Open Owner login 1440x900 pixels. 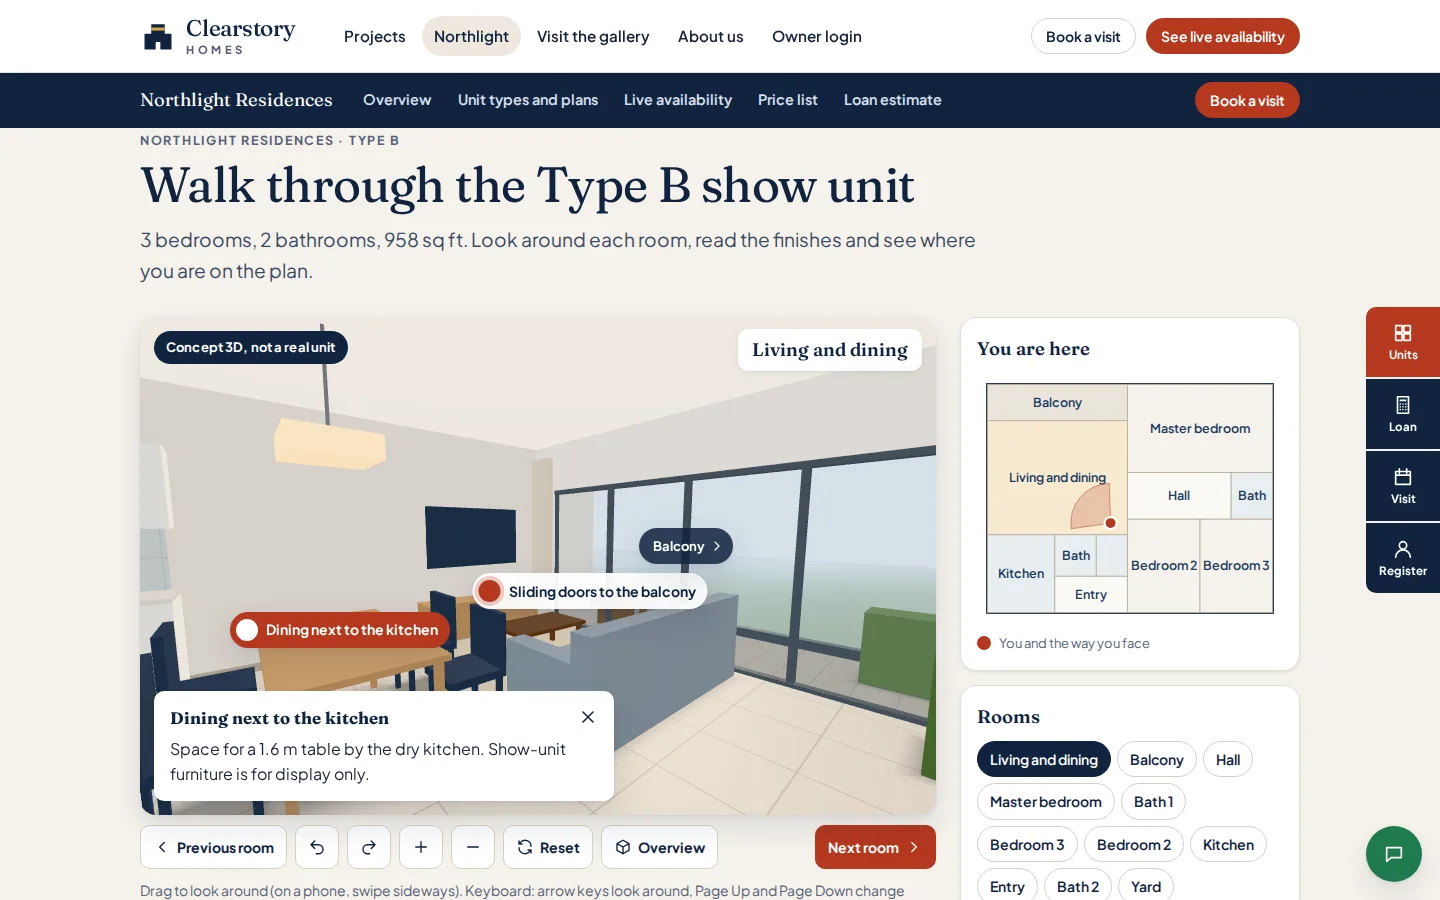click(x=817, y=36)
